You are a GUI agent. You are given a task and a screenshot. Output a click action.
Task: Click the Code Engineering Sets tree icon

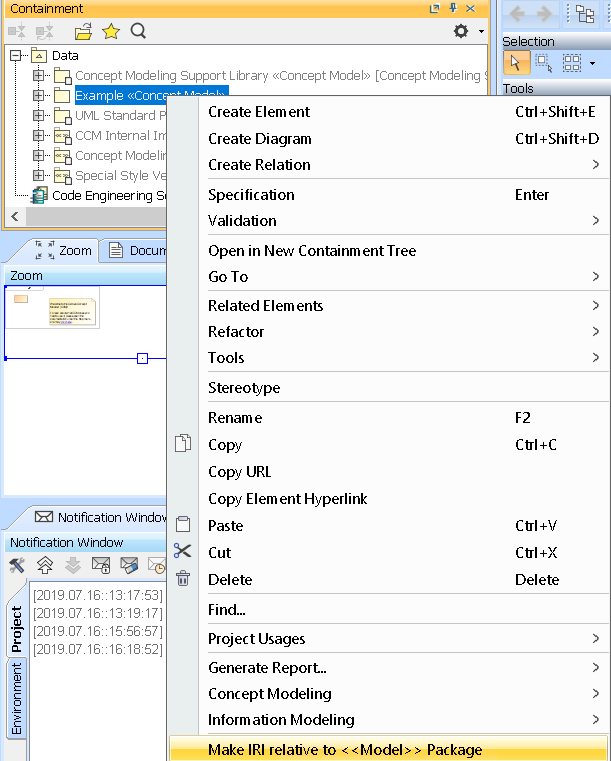[x=39, y=195]
